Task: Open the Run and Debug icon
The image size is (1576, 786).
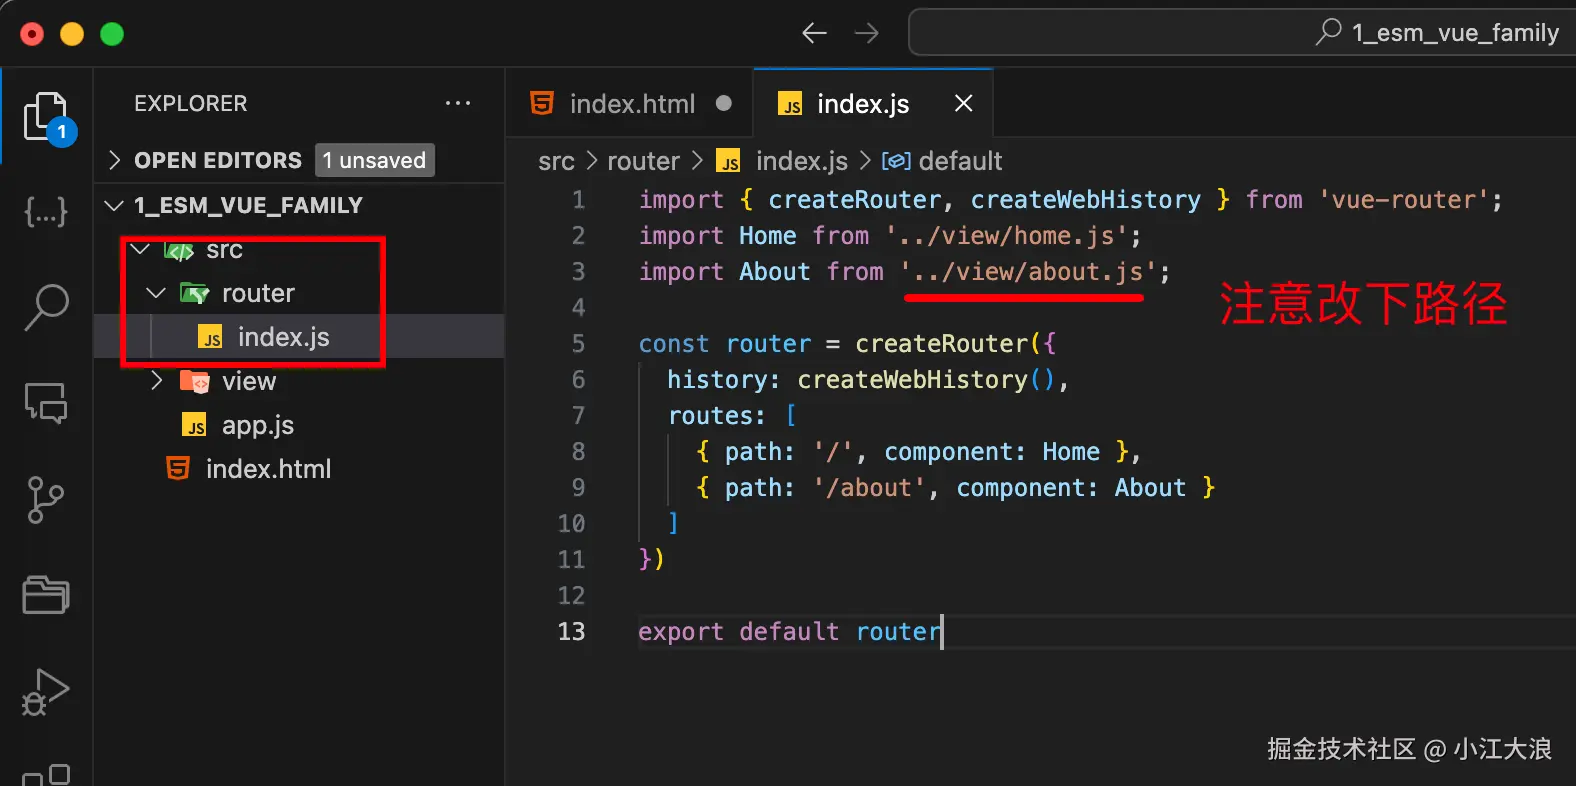Action: (x=46, y=692)
